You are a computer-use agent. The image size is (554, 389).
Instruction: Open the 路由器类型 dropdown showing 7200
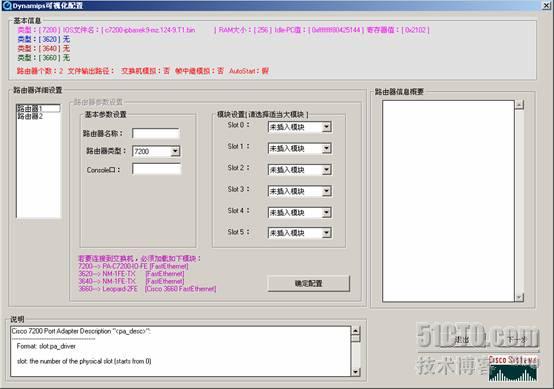[x=156, y=151]
